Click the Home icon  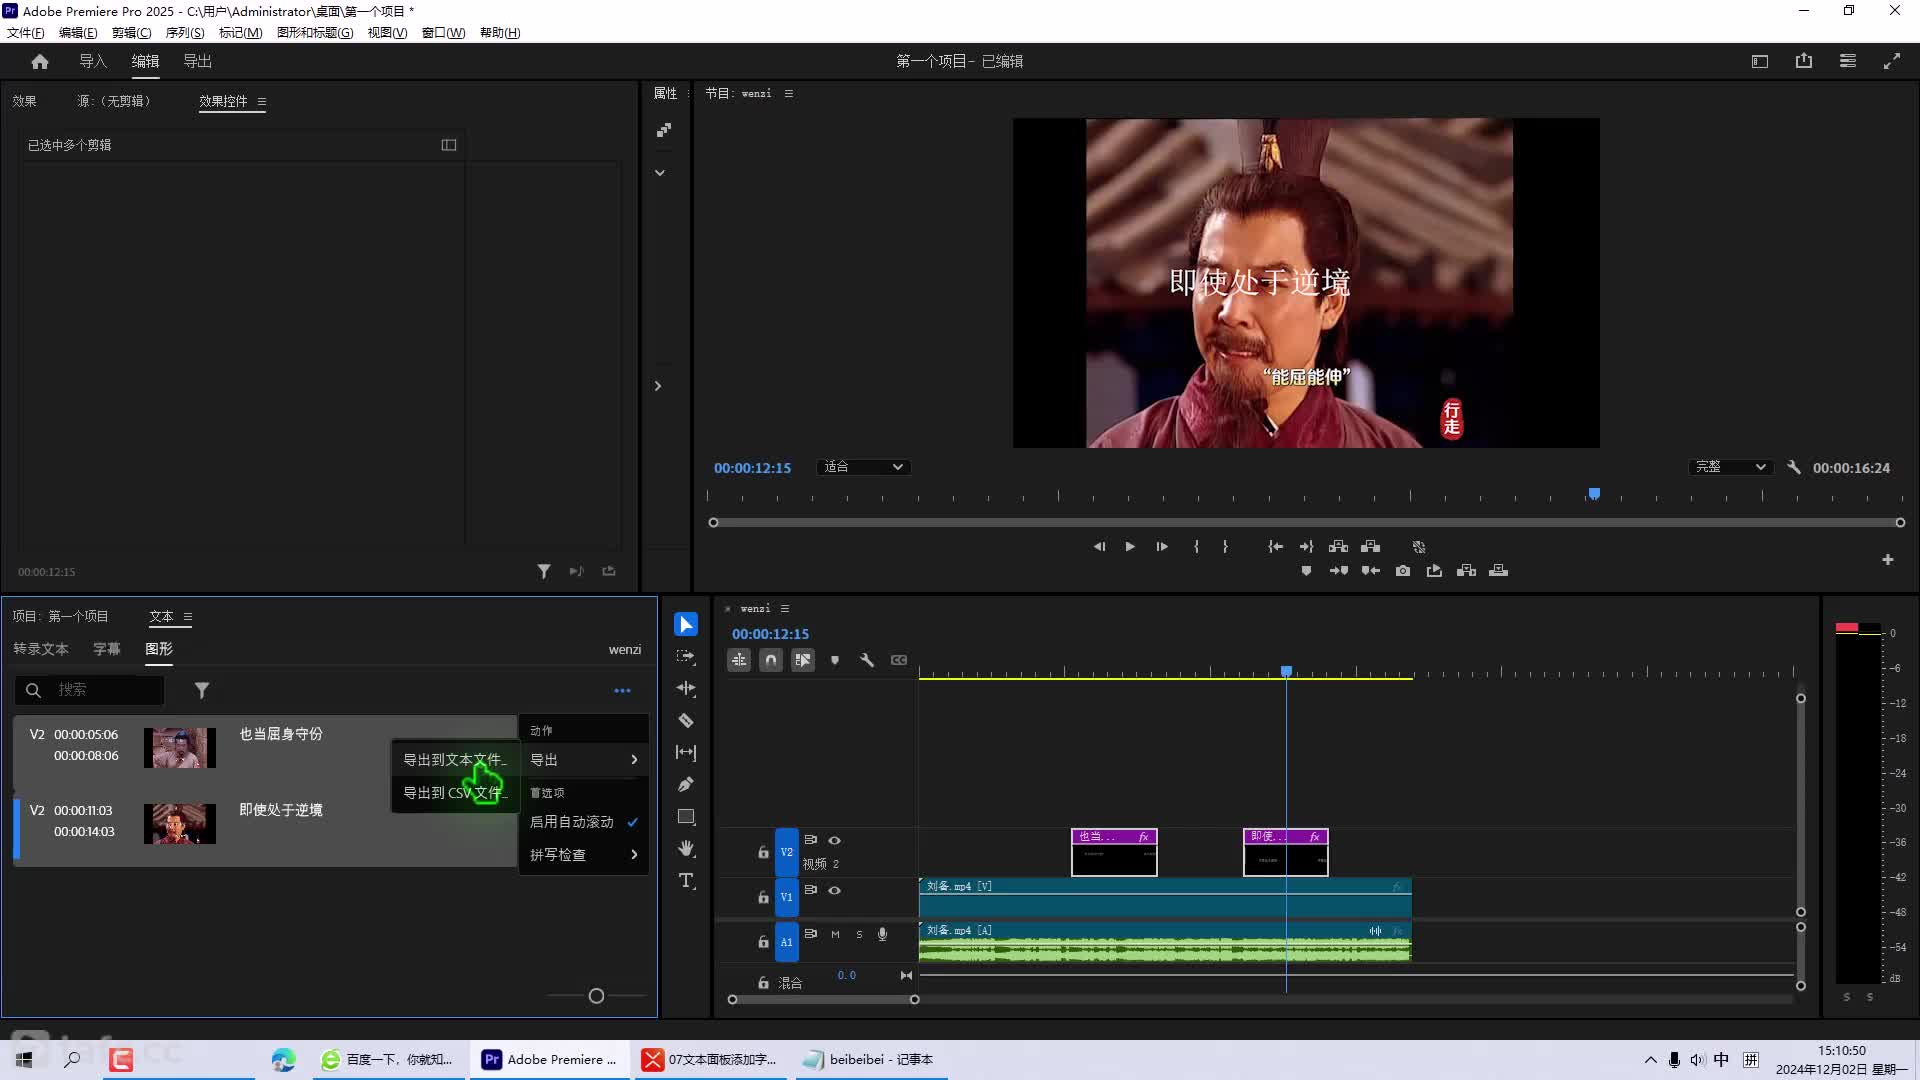40,62
